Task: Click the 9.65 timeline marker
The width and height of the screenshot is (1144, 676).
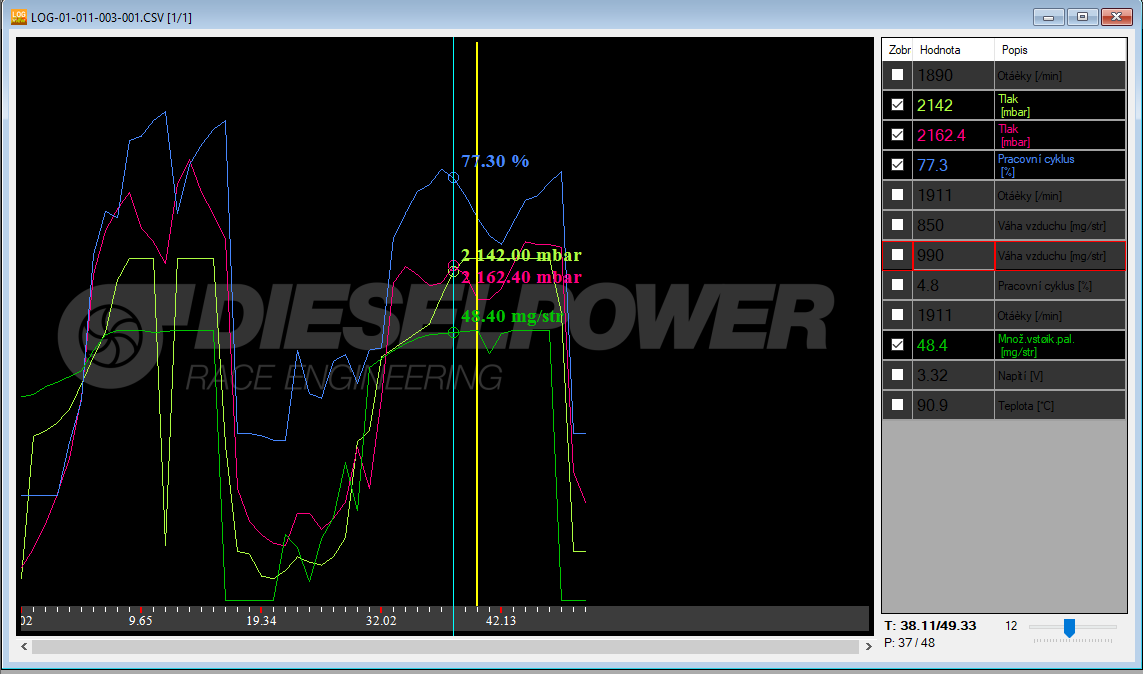Action: [141, 621]
